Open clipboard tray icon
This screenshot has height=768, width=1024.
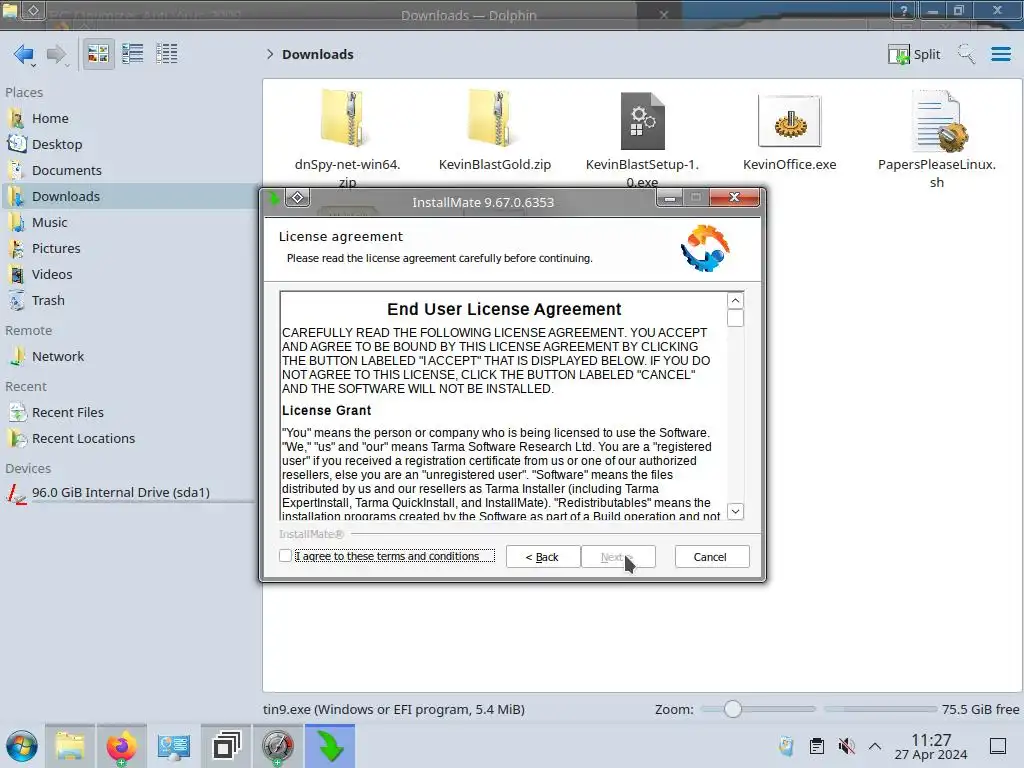816,746
